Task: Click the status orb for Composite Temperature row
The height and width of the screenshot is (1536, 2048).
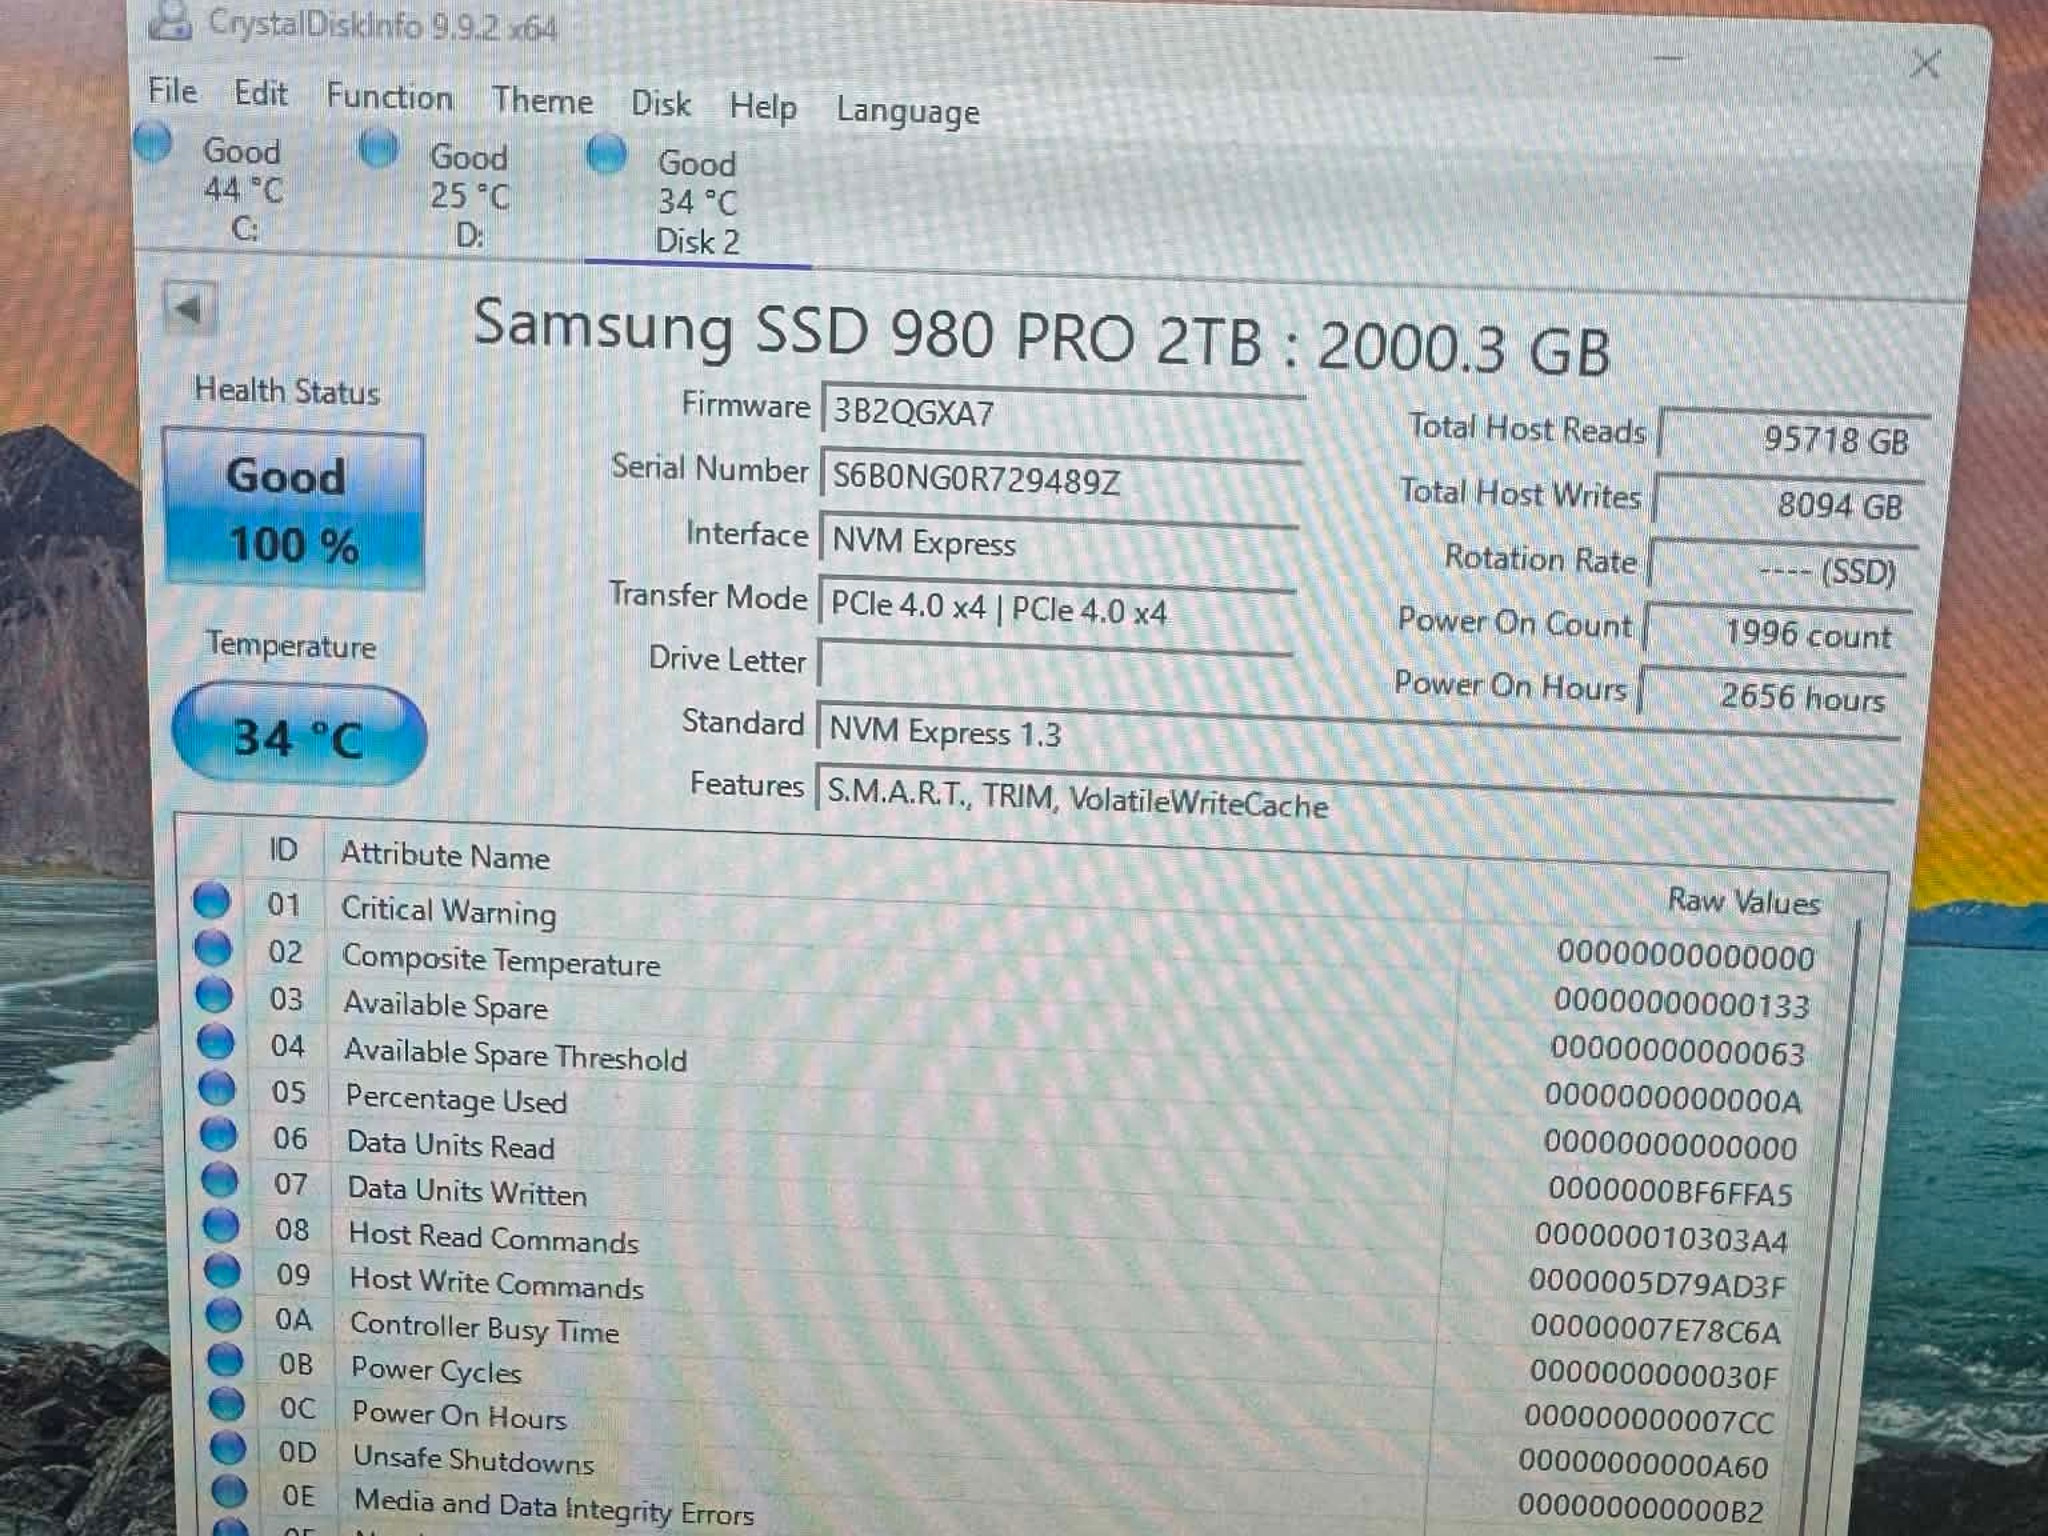Action: click(213, 947)
